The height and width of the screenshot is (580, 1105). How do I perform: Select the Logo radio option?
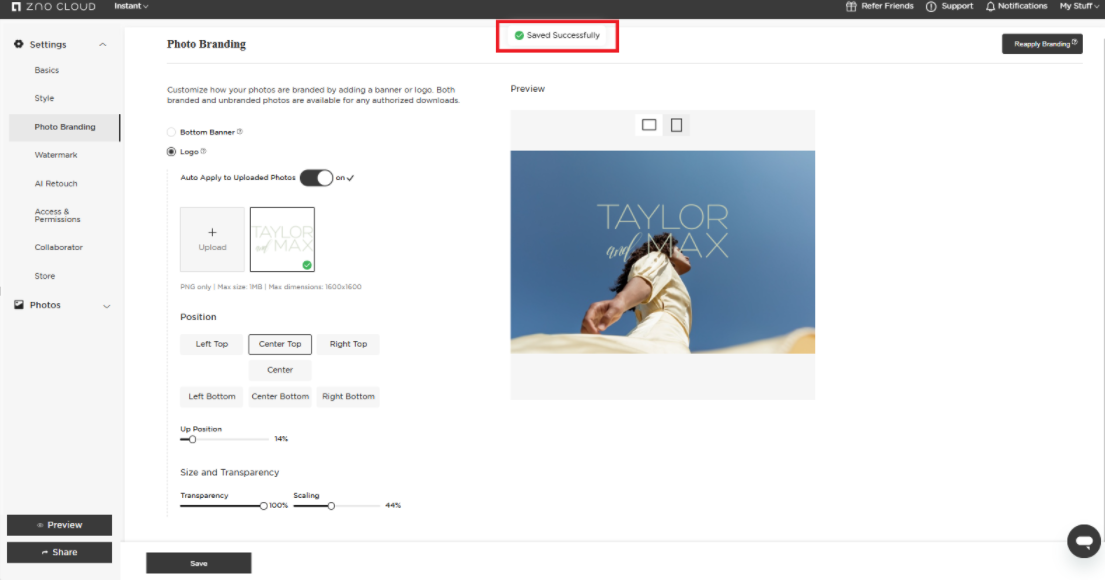(x=171, y=152)
